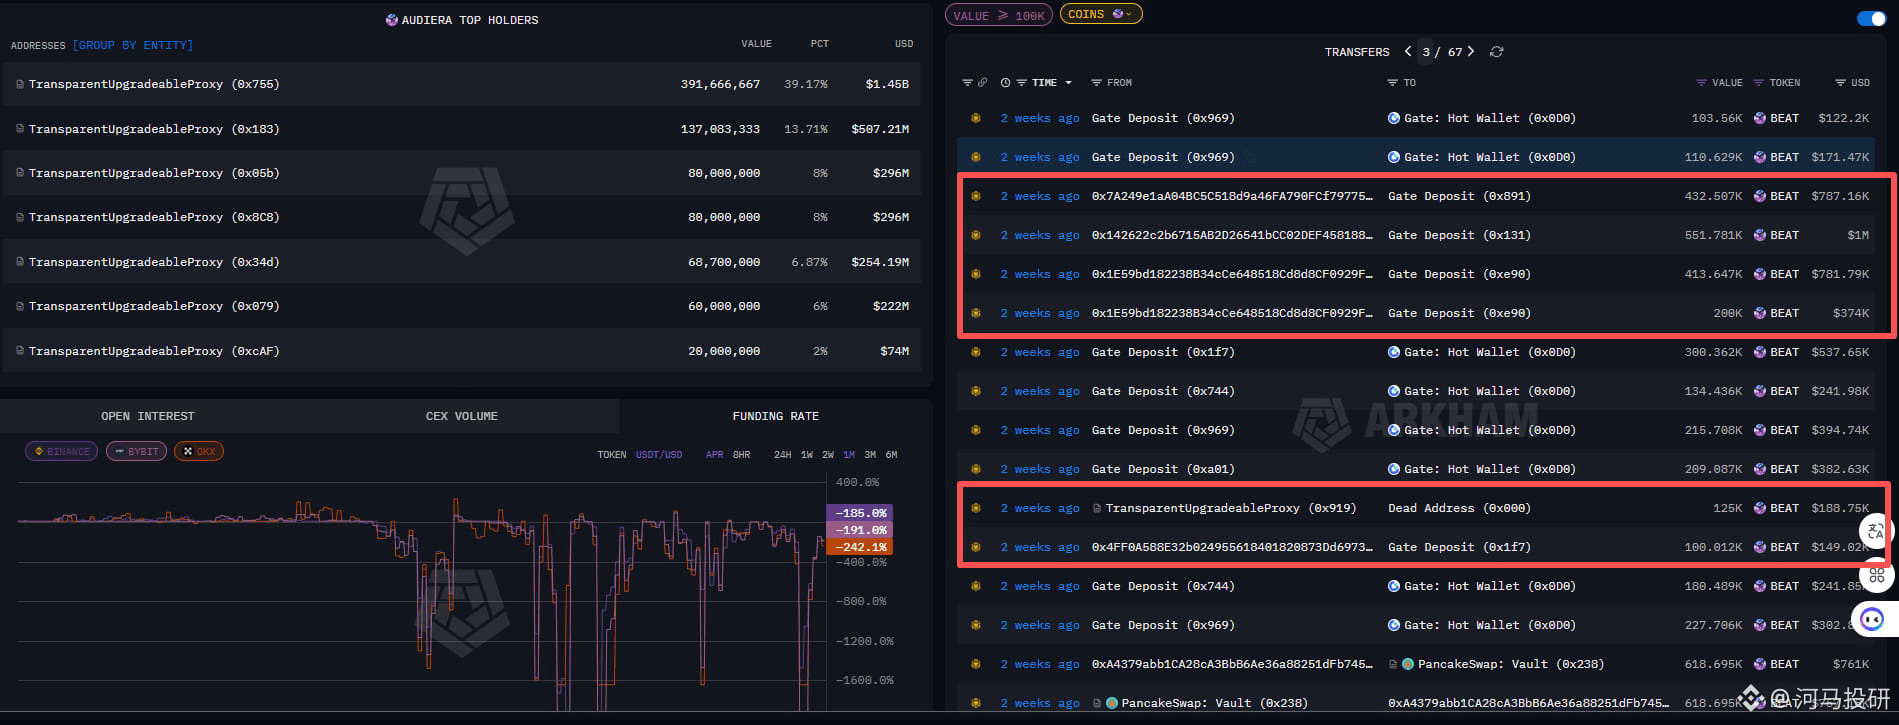Open the floating assistant face widget
Viewport: 1899px width, 725px height.
coord(1873,619)
